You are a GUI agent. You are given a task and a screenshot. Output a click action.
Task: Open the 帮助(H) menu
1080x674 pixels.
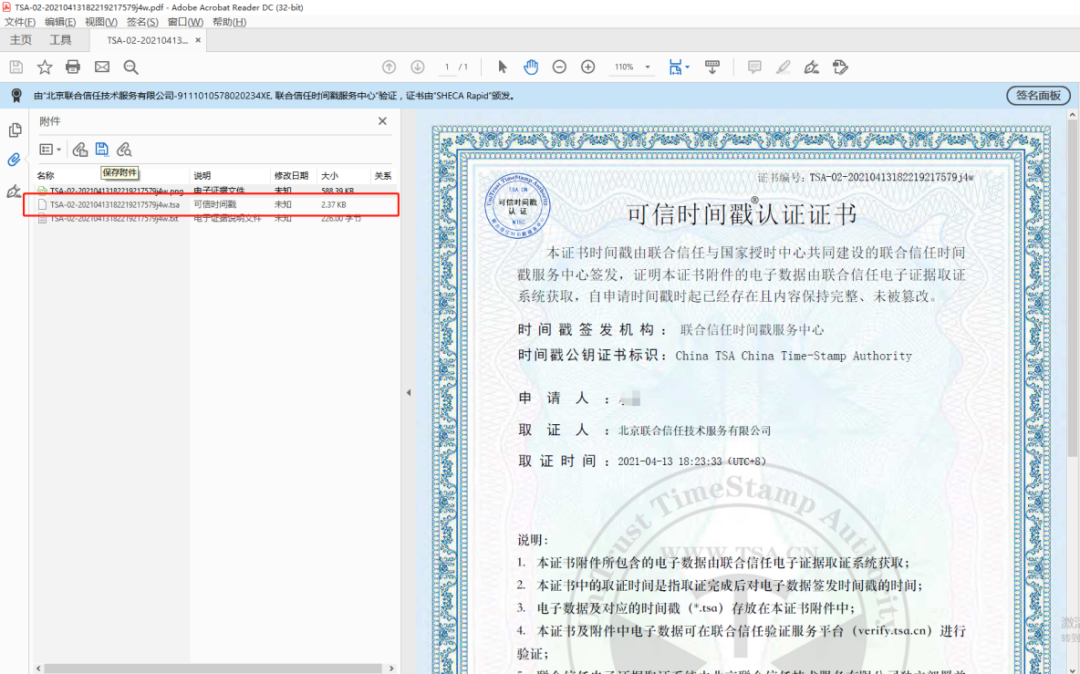point(229,22)
